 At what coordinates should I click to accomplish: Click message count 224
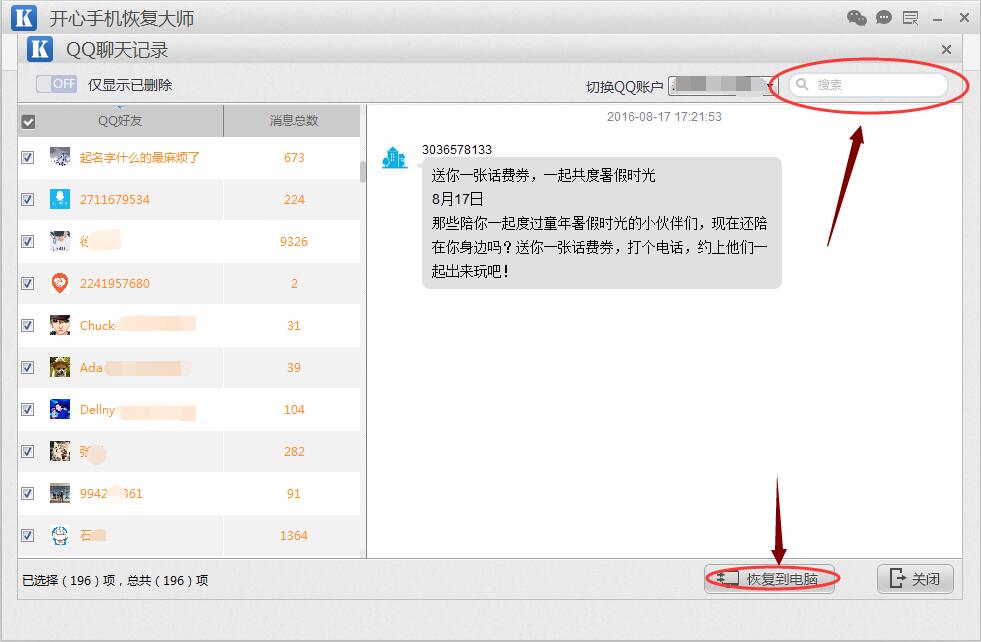click(x=294, y=200)
